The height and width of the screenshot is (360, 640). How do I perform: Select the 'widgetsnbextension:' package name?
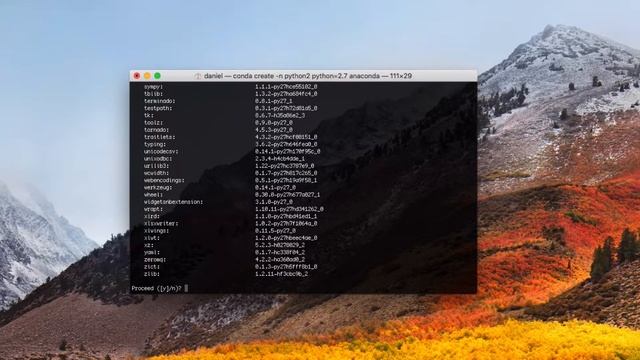click(173, 202)
